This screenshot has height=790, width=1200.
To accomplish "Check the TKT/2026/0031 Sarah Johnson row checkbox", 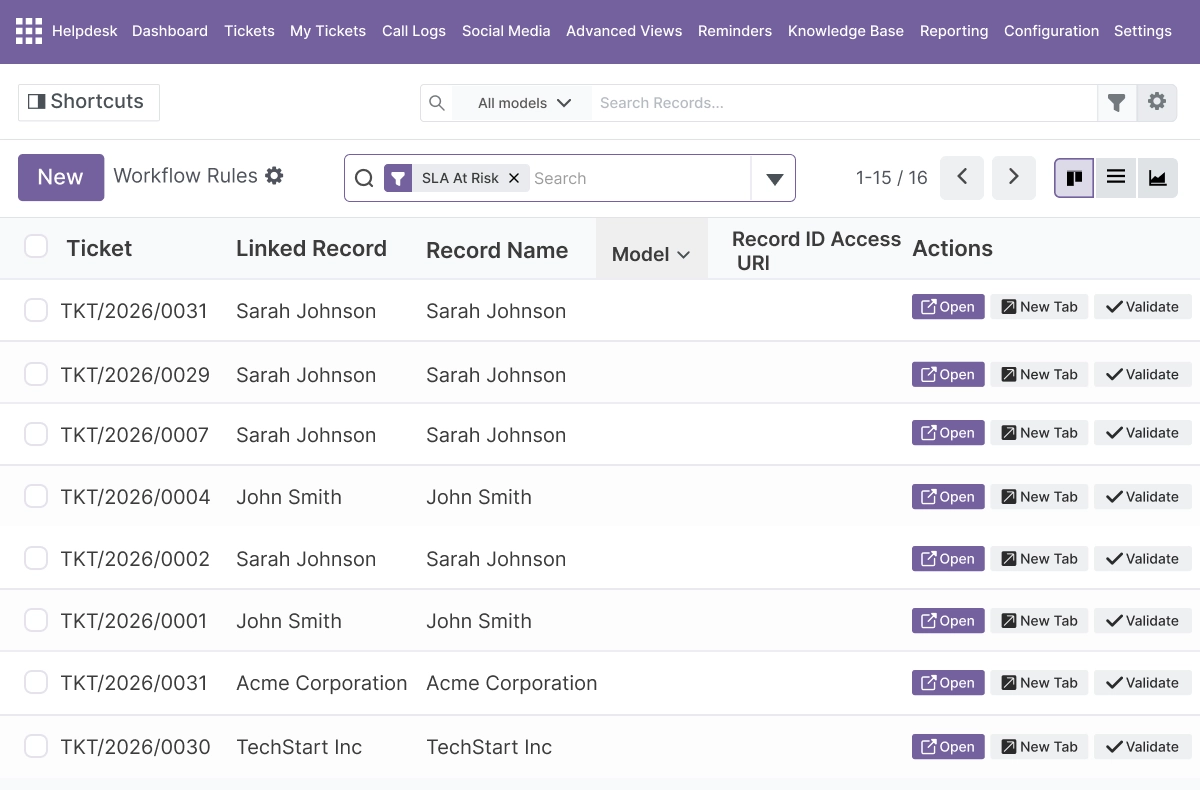I will click(36, 310).
